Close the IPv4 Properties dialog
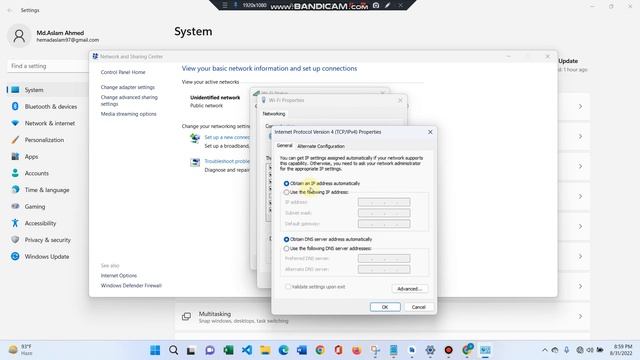Screen dimensions: 640x360 (430, 132)
